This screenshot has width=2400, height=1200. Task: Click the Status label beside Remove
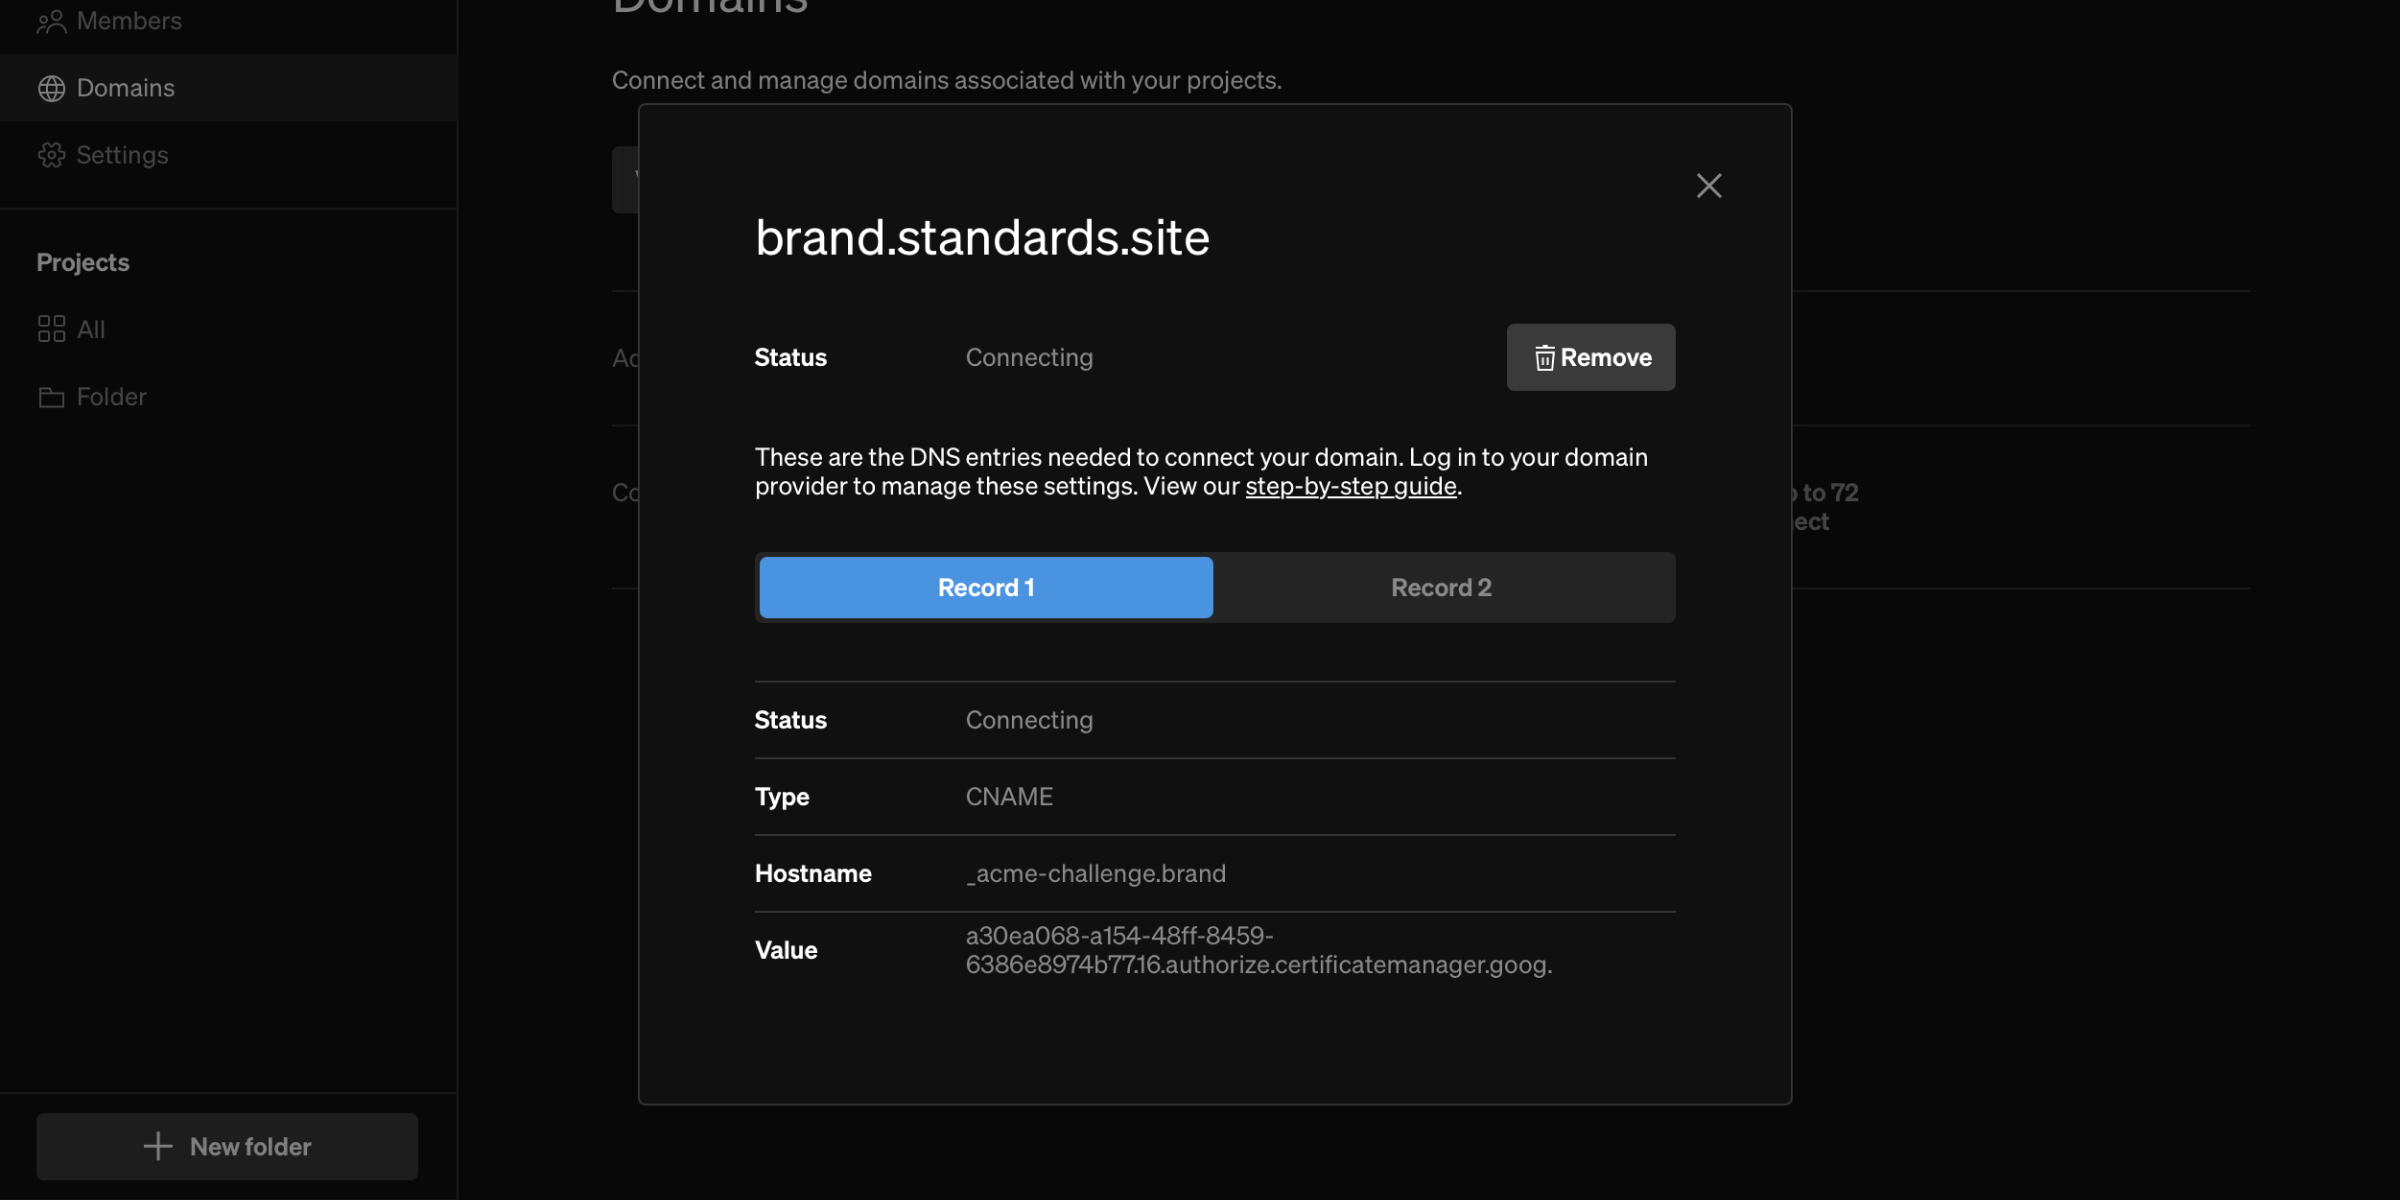(x=790, y=357)
